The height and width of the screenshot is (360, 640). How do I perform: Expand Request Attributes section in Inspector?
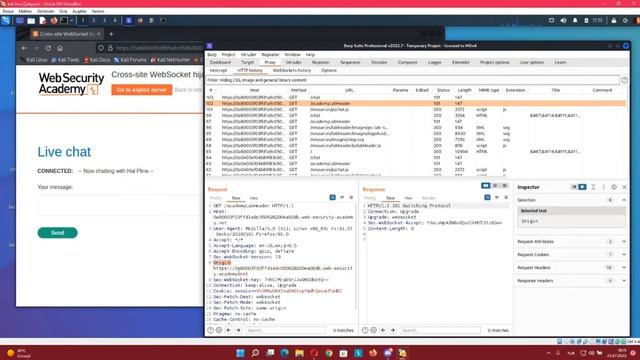coord(624,242)
